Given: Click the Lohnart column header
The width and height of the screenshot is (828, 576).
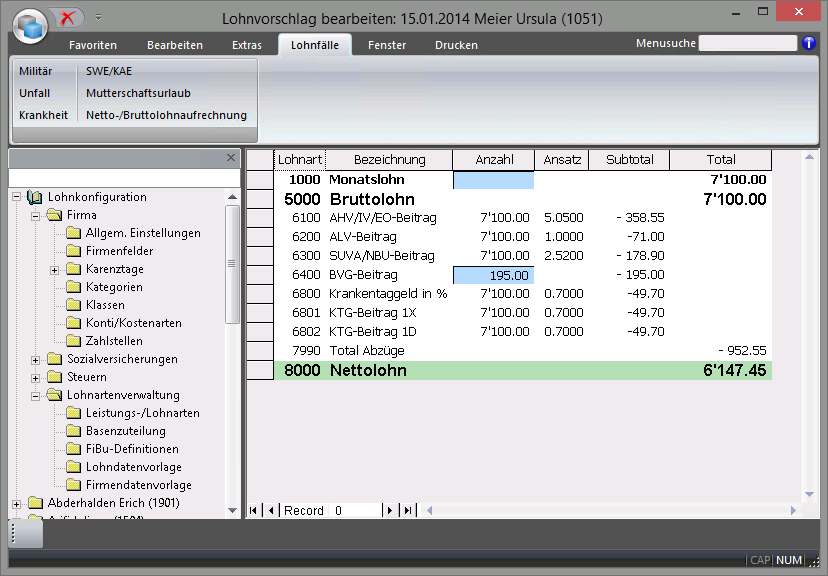Looking at the screenshot, I should tap(300, 160).
